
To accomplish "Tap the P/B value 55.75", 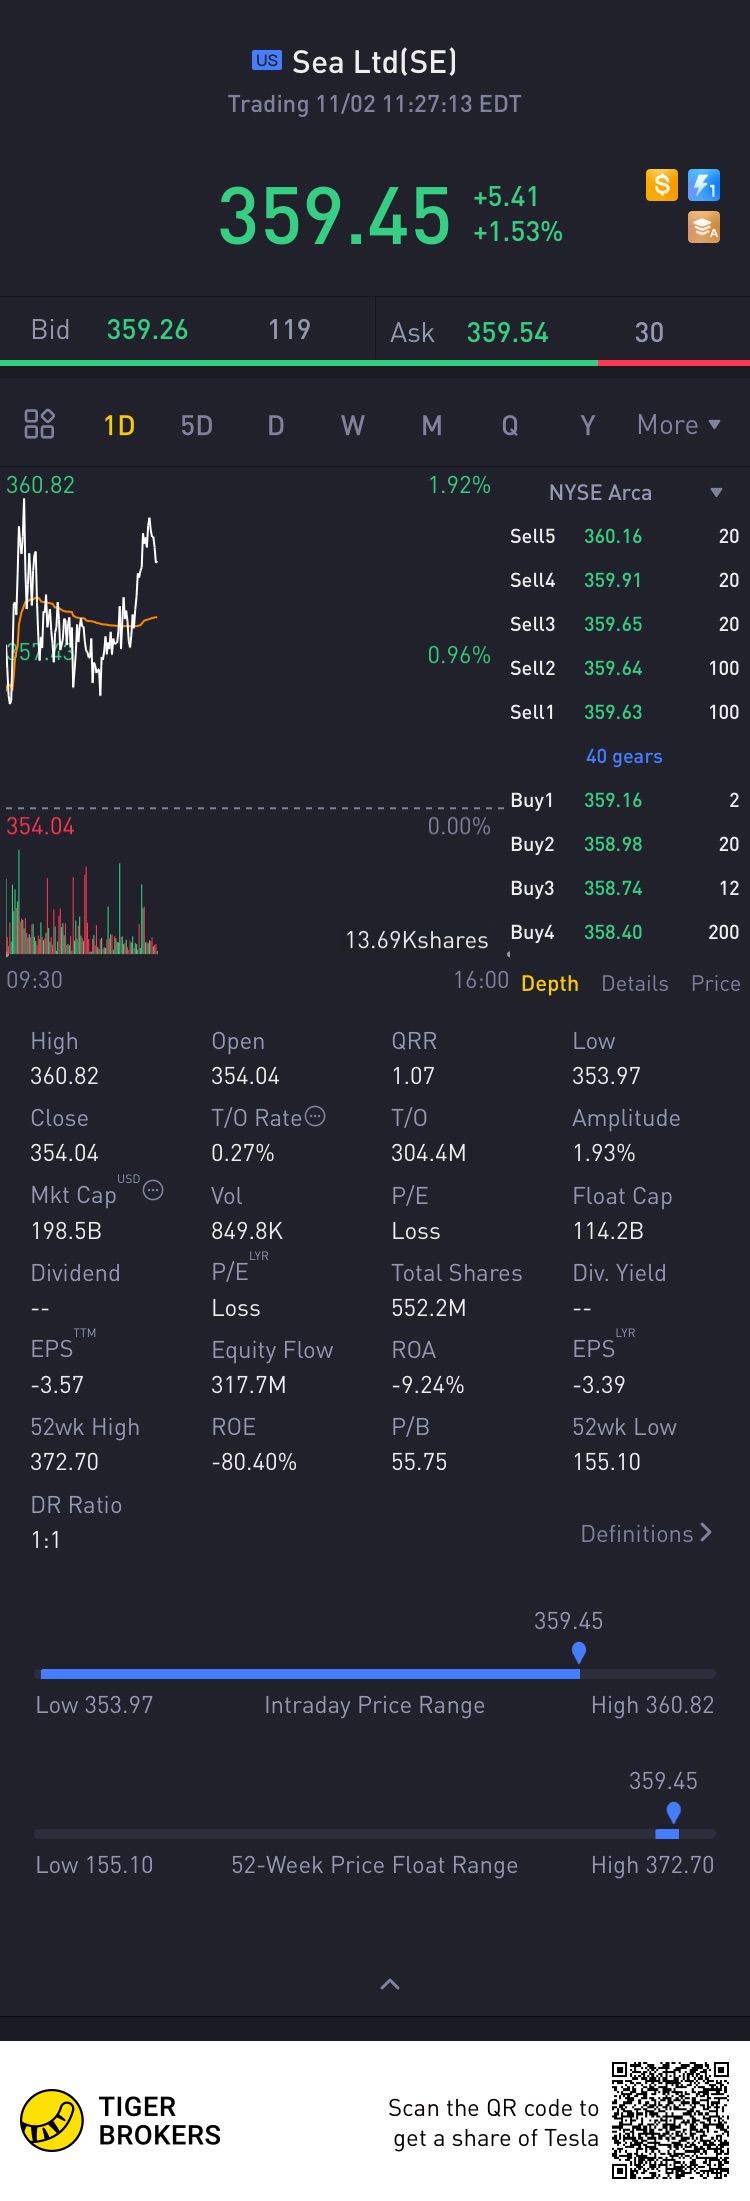I will (419, 1462).
